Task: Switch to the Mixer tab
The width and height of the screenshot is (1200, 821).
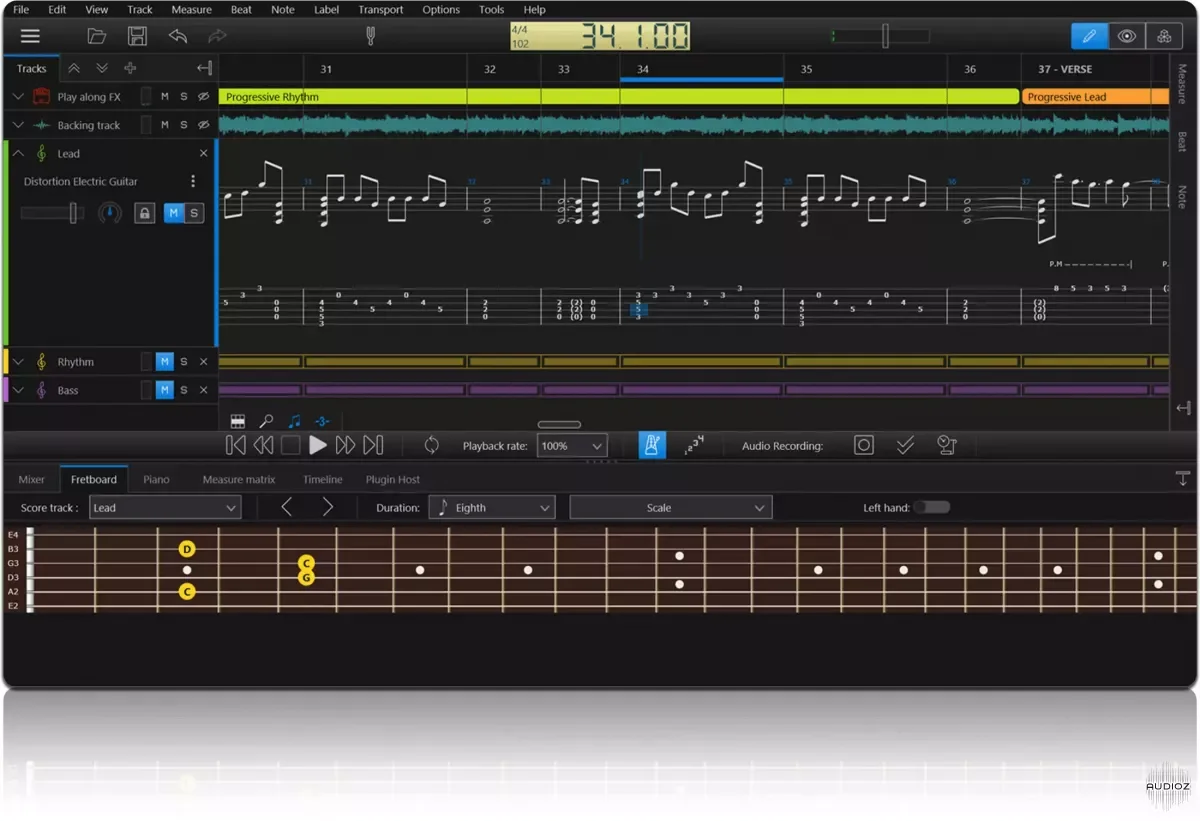Action: (32, 479)
